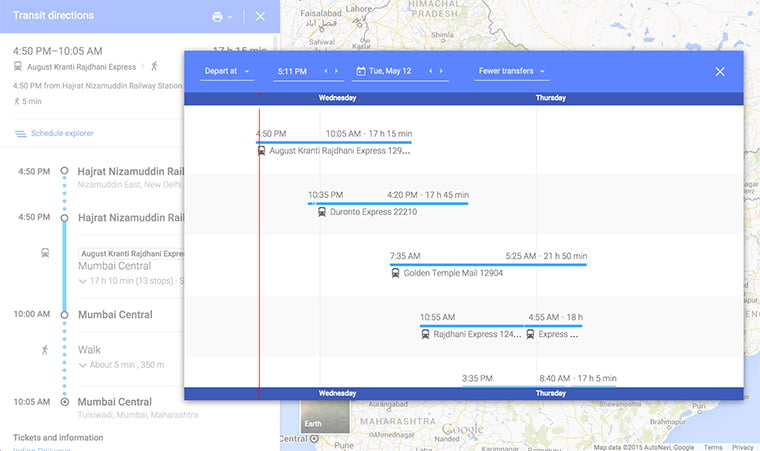Click the train icon beside the route line
The width and height of the screenshot is (760, 451).
[x=45, y=253]
